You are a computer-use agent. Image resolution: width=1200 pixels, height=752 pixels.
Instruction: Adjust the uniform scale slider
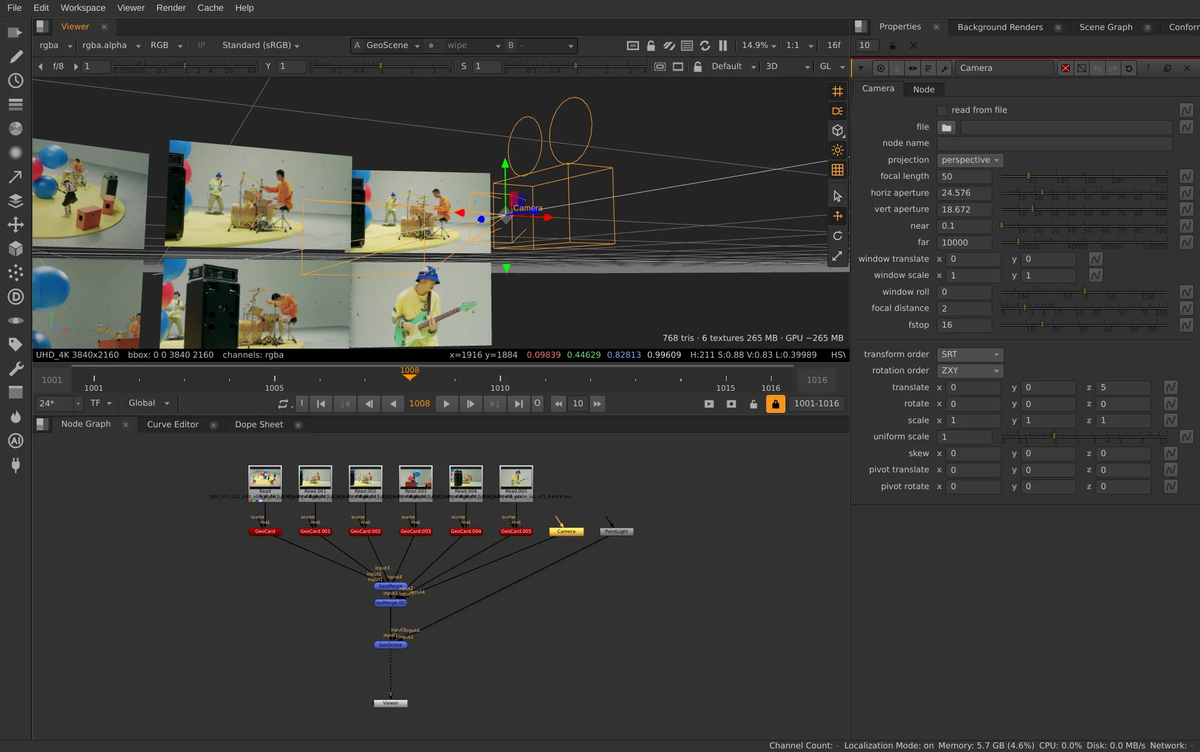pos(1084,437)
